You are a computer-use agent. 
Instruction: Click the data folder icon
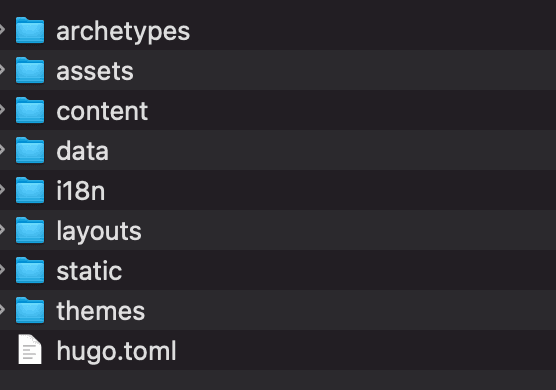click(x=30, y=150)
